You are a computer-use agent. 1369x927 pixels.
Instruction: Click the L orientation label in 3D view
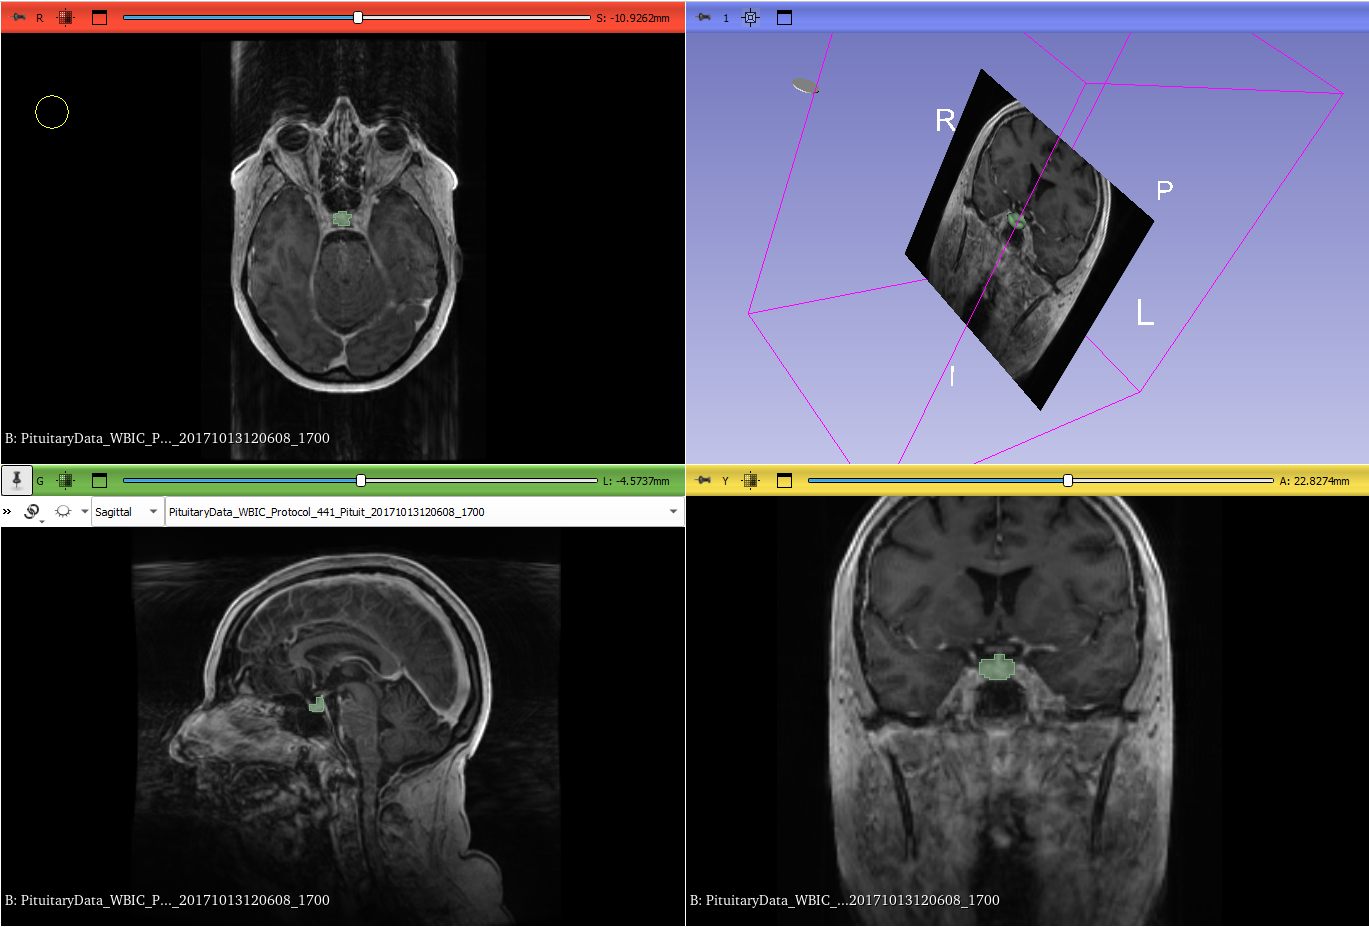coord(1145,312)
